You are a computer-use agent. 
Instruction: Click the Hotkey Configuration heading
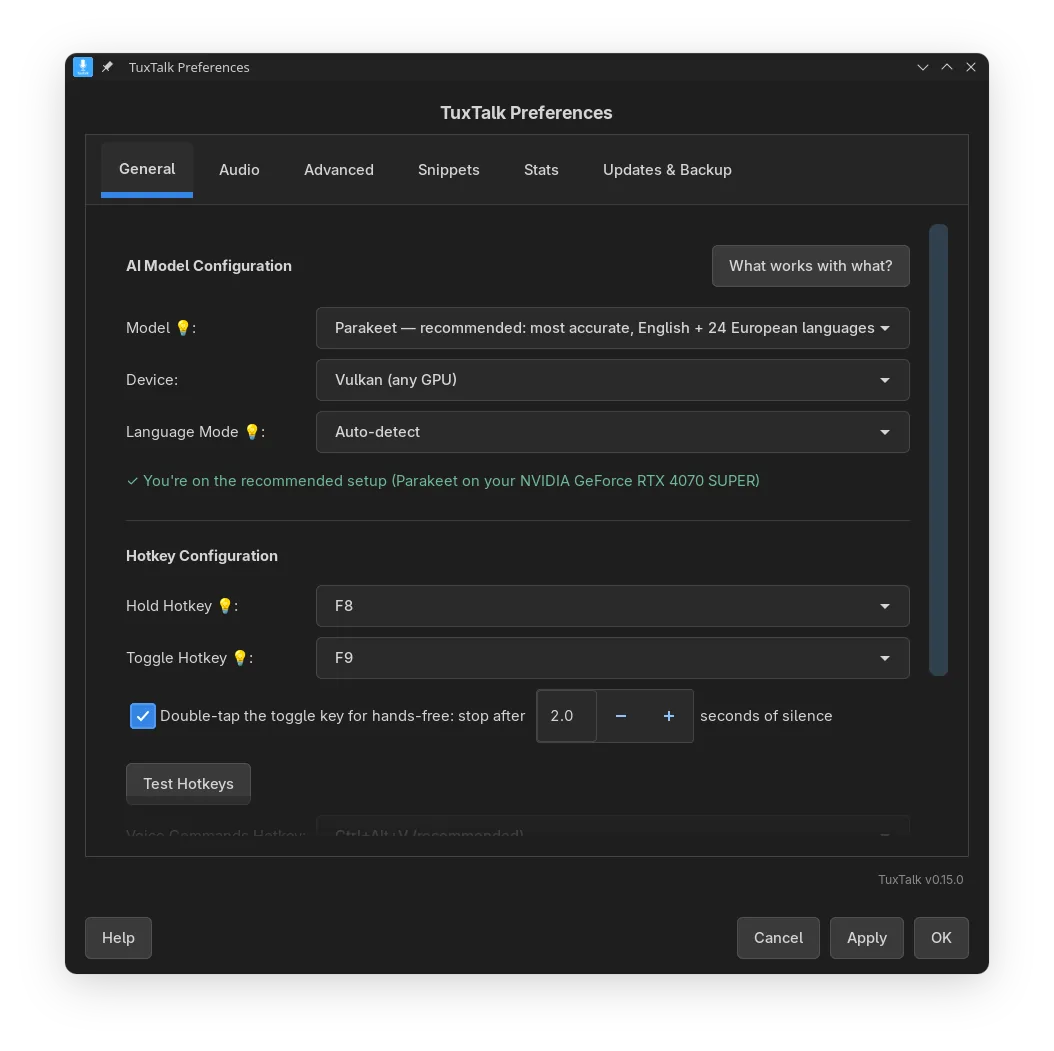coord(202,556)
